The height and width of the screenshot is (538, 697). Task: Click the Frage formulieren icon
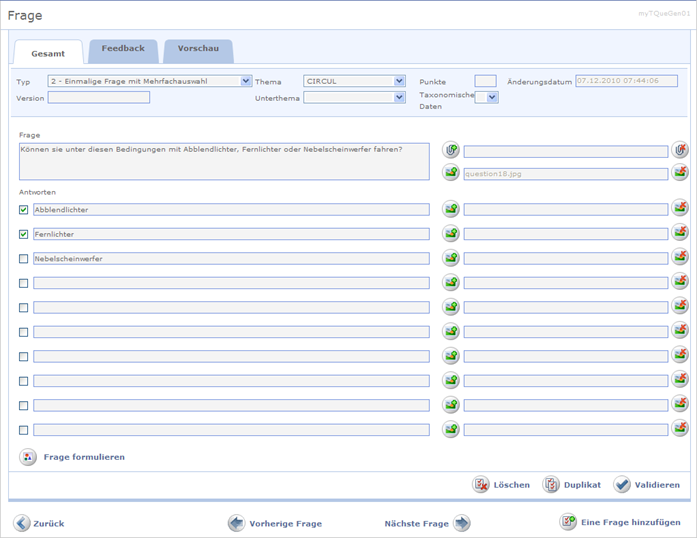point(27,457)
